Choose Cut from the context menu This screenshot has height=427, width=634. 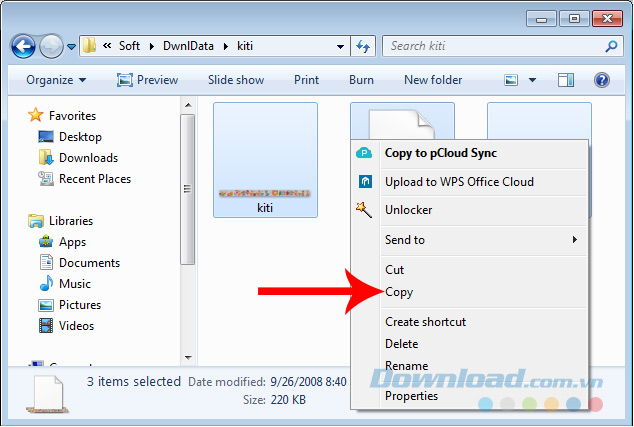click(x=469, y=270)
